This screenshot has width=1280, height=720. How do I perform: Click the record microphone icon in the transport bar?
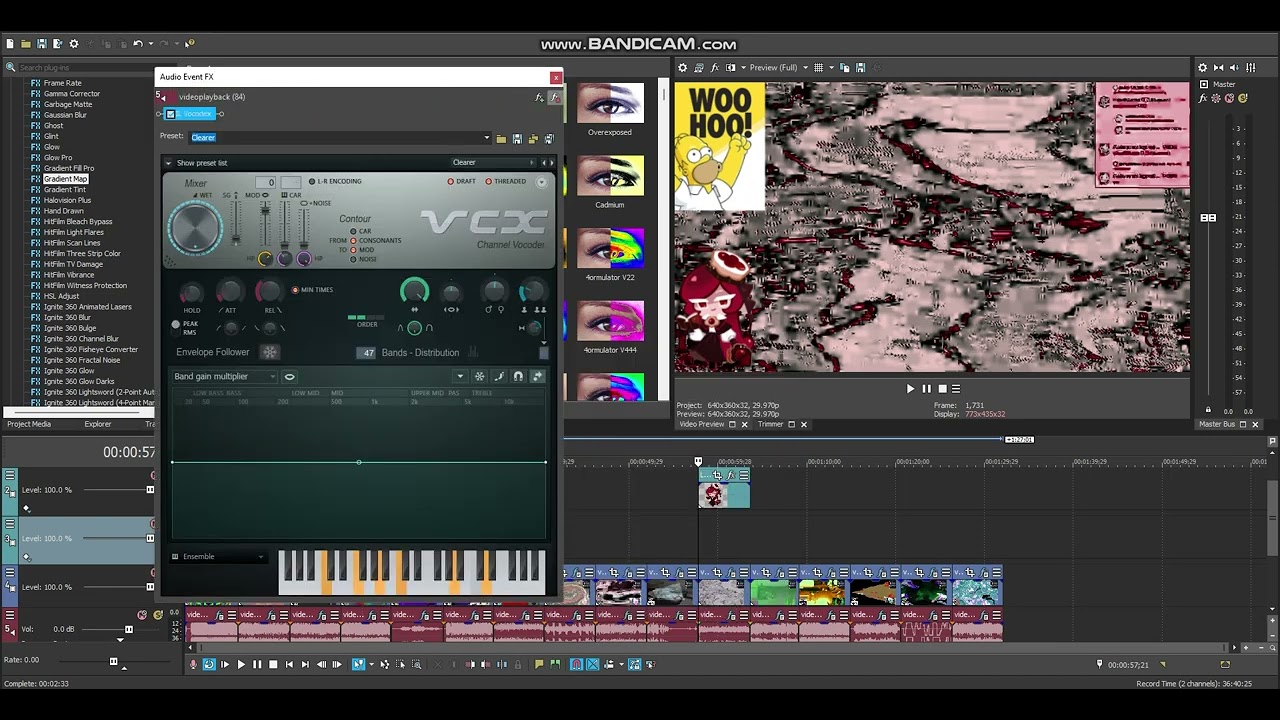pyautogui.click(x=193, y=664)
